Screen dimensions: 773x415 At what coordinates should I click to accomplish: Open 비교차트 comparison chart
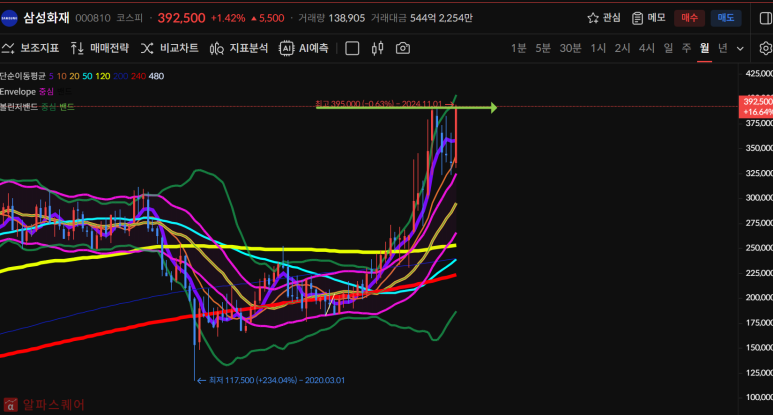coord(170,48)
